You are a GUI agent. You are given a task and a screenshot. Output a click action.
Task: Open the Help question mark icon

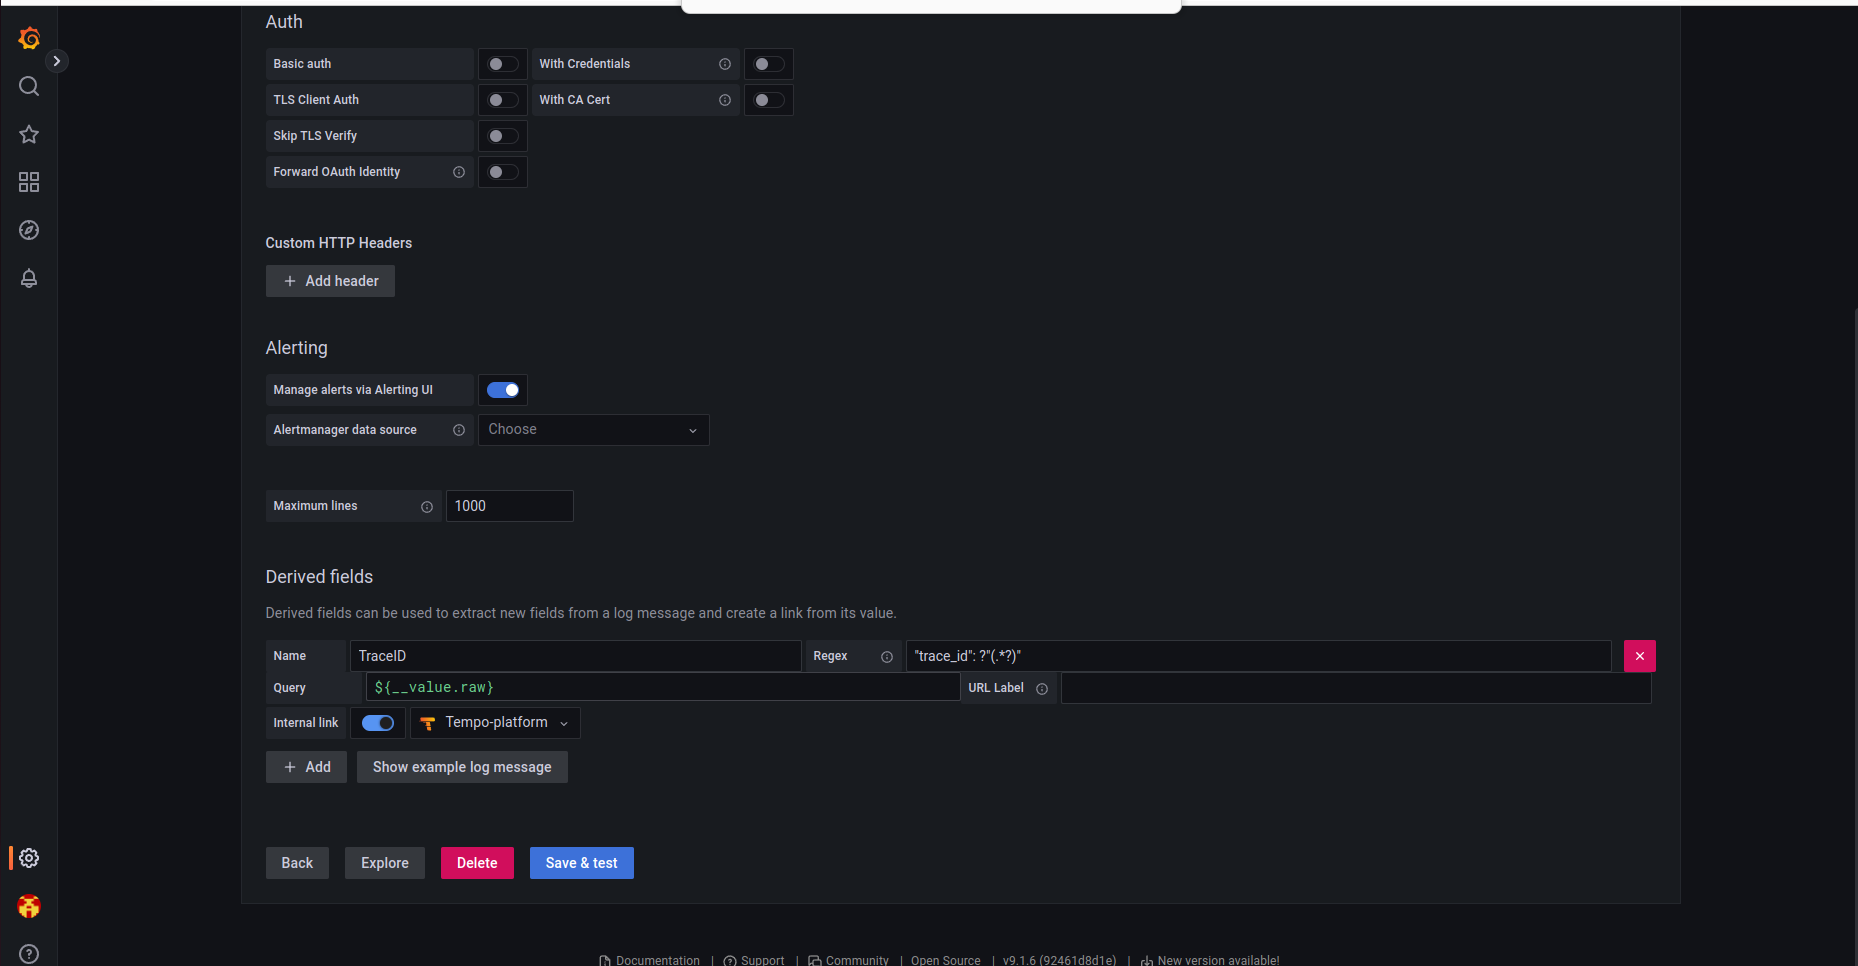(x=29, y=954)
